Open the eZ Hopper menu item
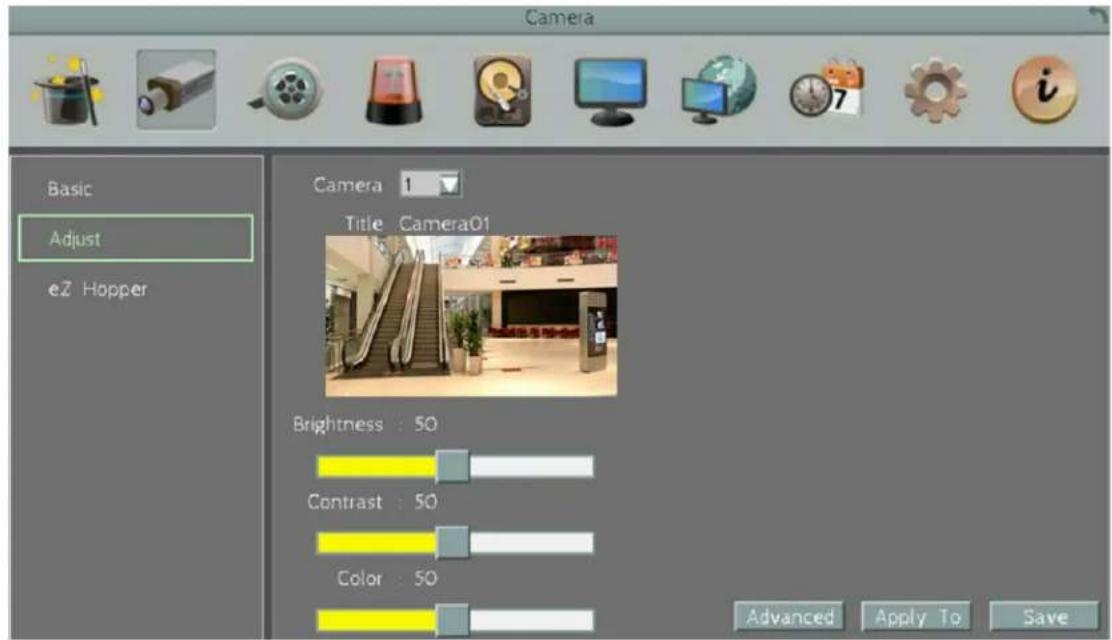The width and height of the screenshot is (1112, 640). [98, 289]
